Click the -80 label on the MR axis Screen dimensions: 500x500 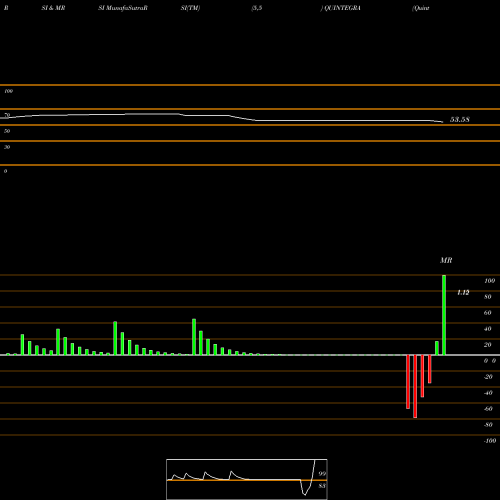point(488,425)
